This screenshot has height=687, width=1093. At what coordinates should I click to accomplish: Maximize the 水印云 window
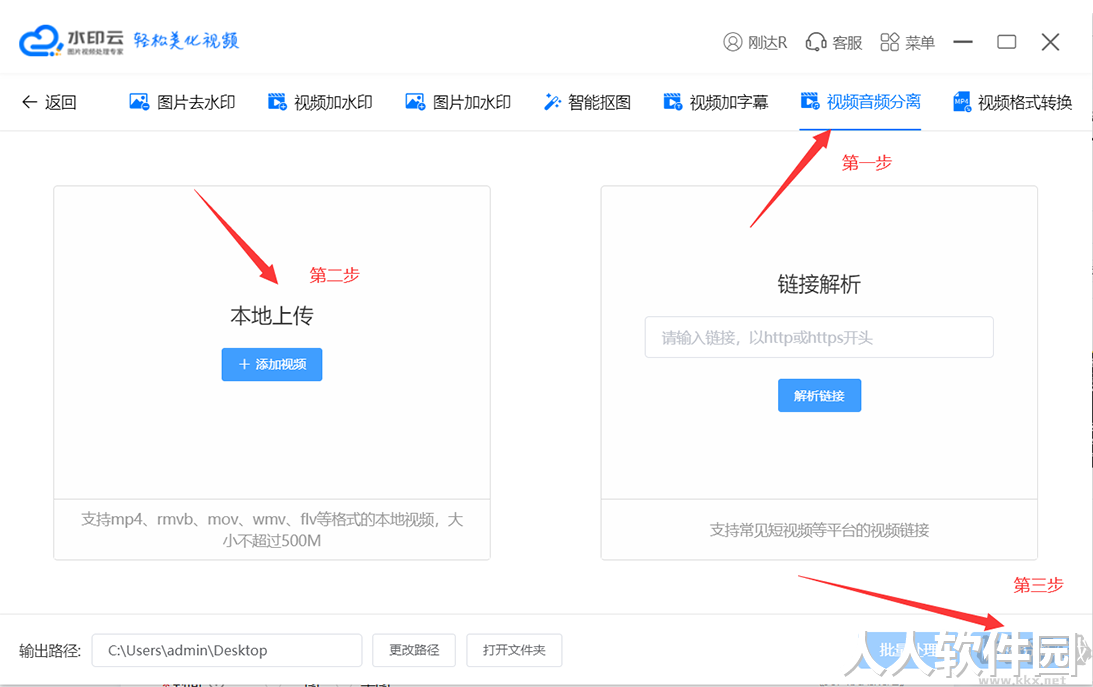point(1007,42)
